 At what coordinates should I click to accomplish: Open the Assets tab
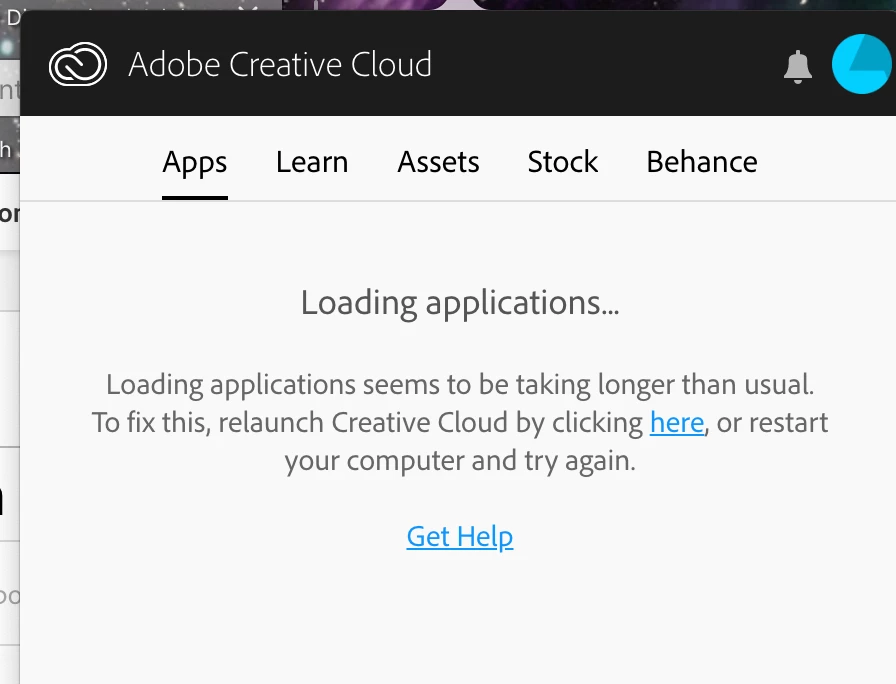438,162
